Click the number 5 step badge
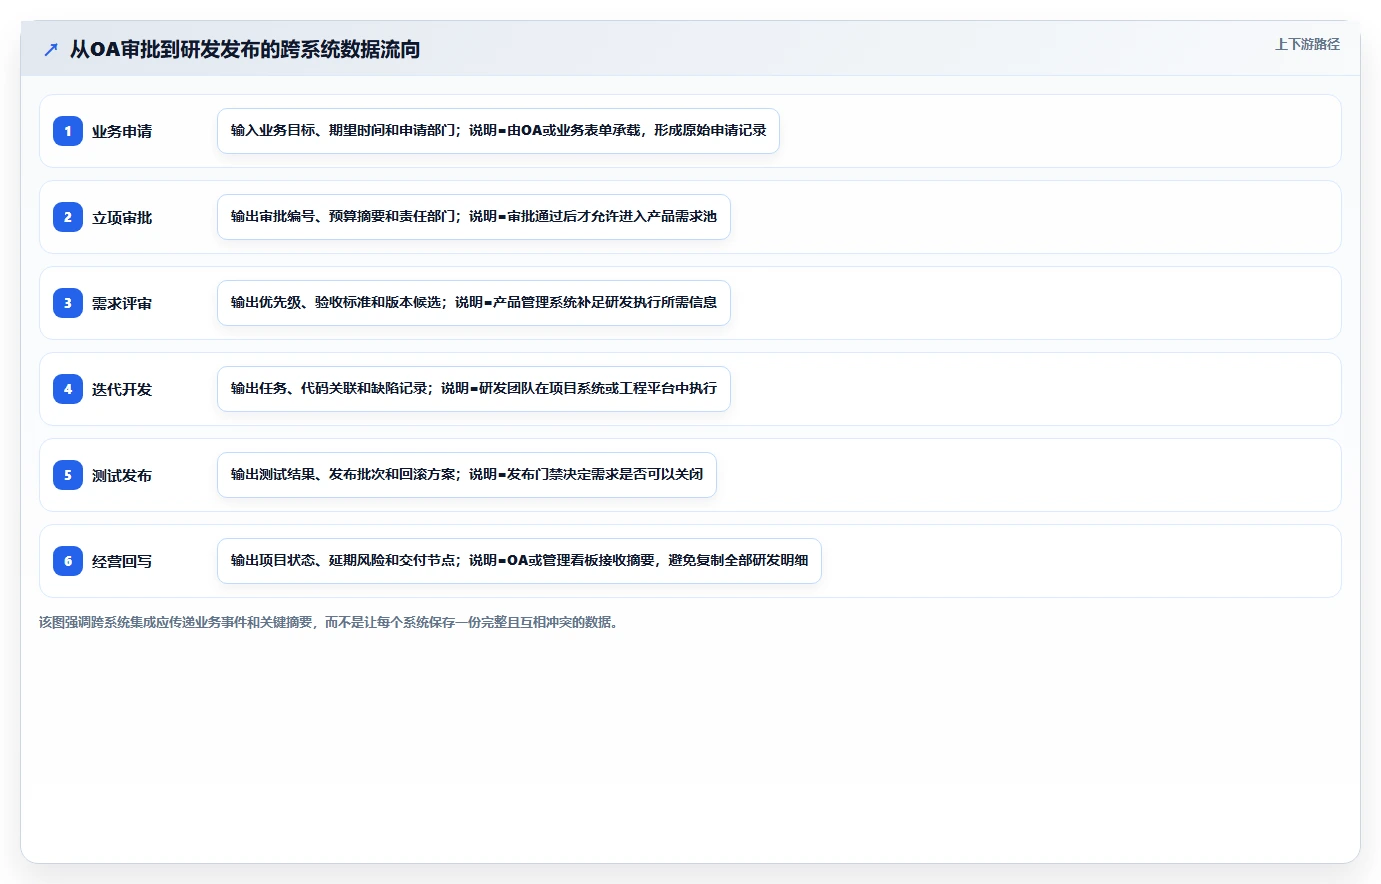1381x884 pixels. pos(68,475)
